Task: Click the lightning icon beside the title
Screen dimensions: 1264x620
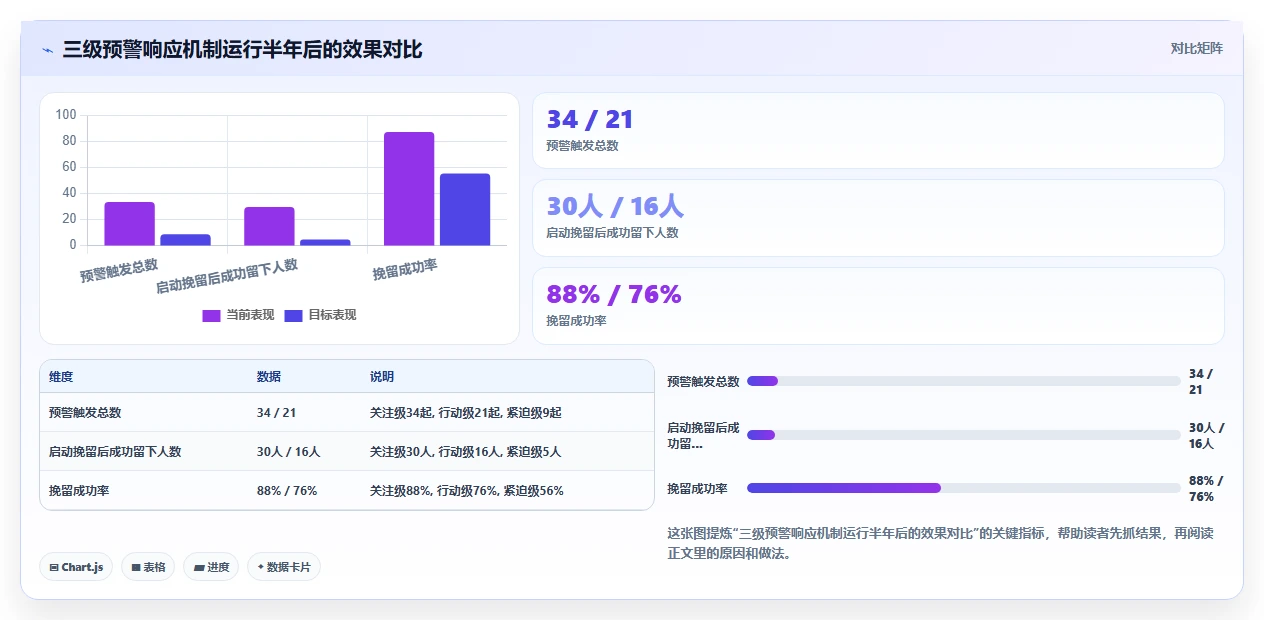Action: coord(47,50)
